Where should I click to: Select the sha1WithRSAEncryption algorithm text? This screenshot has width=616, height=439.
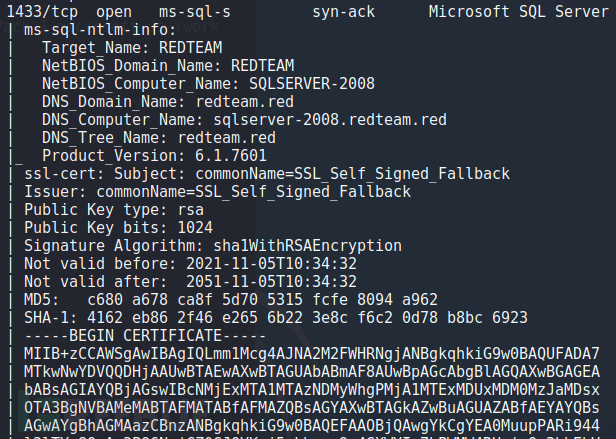307,246
